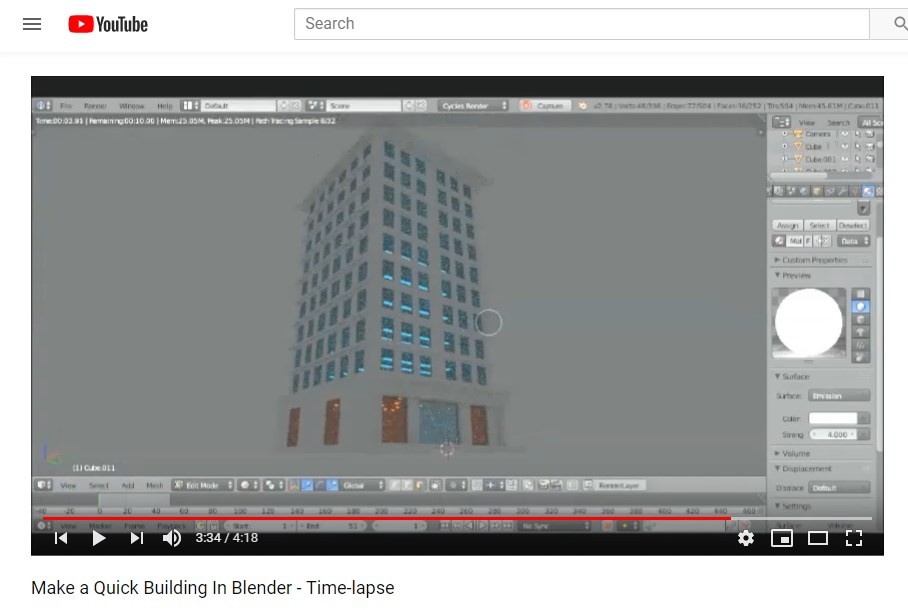Open the Edit Mode dropdown

(203, 485)
